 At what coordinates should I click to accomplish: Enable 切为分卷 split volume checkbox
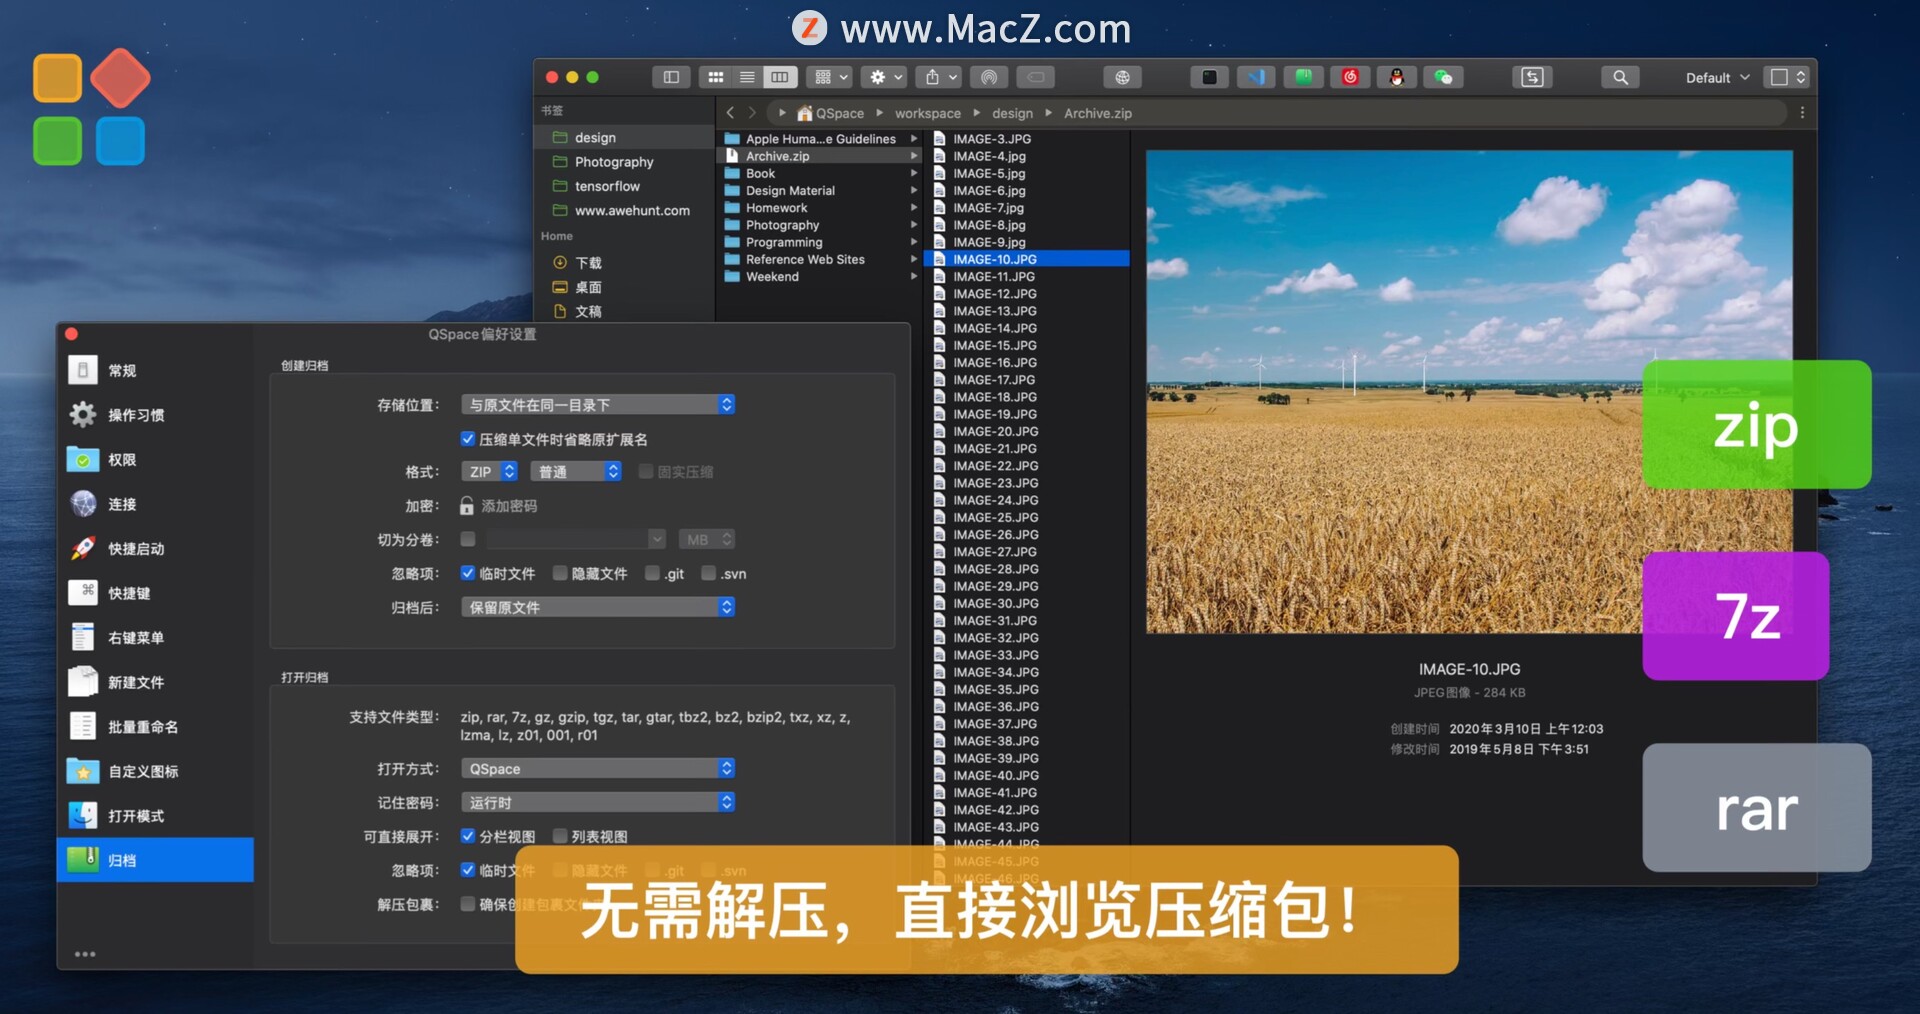point(467,539)
